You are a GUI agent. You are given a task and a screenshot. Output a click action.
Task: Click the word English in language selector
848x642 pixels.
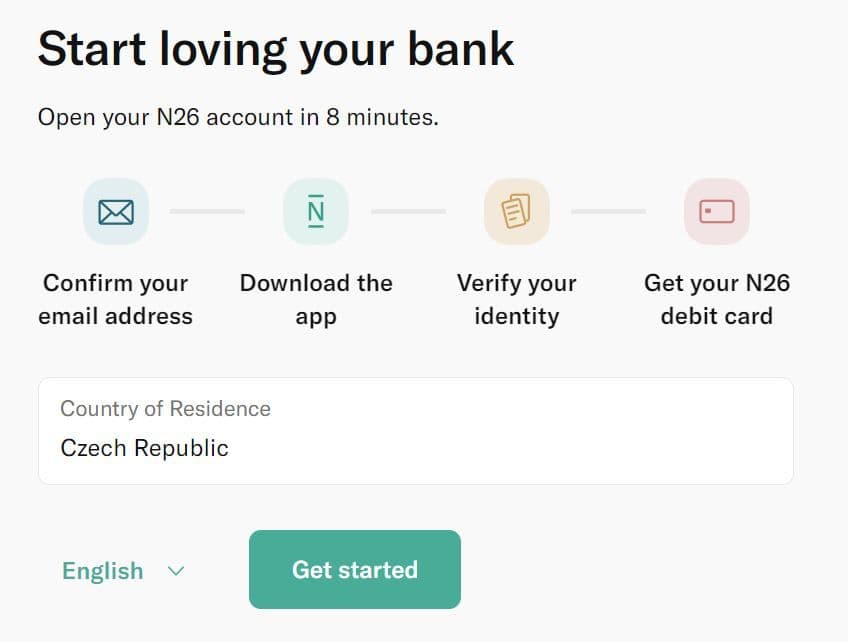click(103, 571)
